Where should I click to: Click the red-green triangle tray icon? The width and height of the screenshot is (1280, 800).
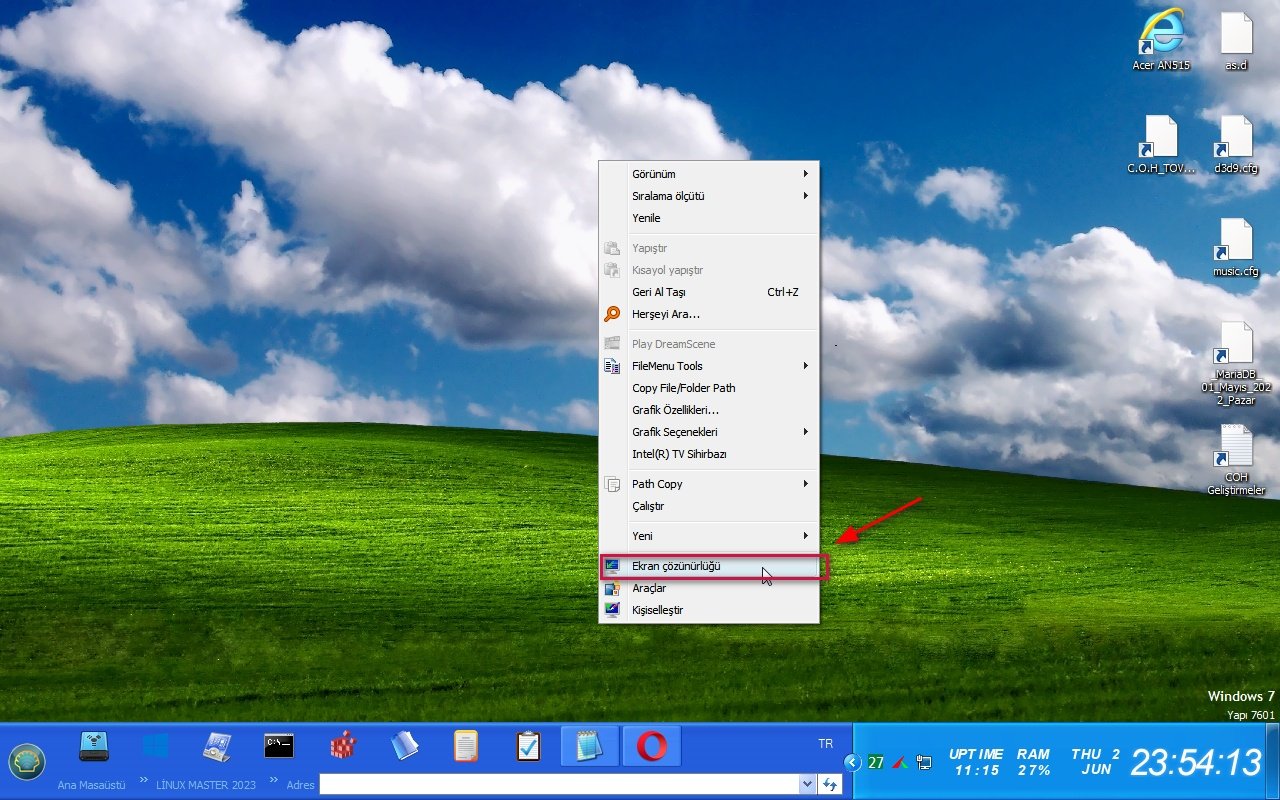pyautogui.click(x=900, y=762)
